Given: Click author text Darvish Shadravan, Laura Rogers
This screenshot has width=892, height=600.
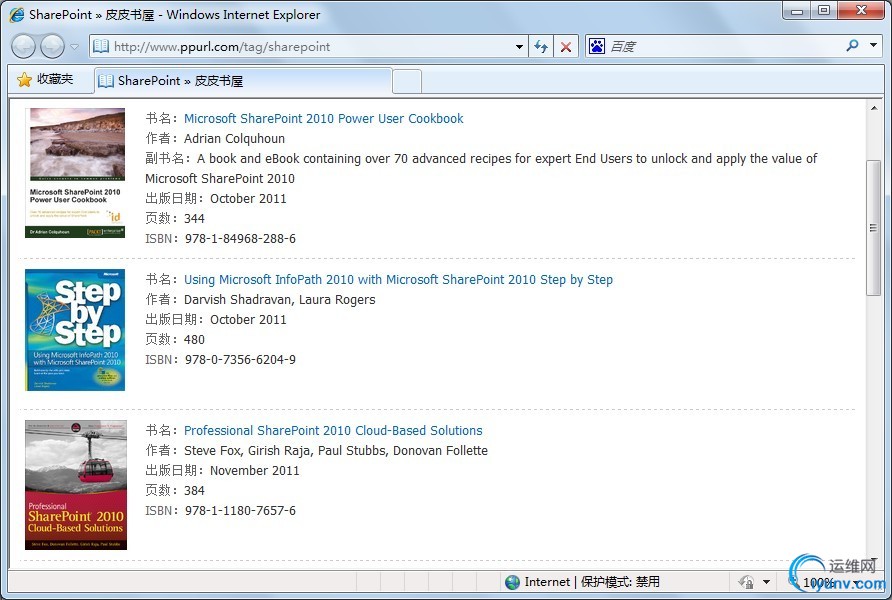Looking at the screenshot, I should 279,300.
